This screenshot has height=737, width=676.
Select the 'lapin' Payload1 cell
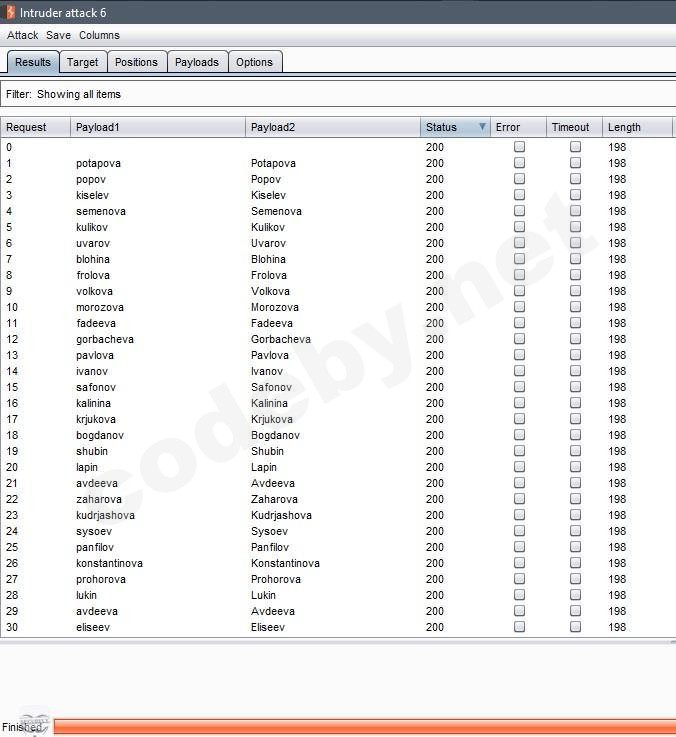(x=87, y=467)
